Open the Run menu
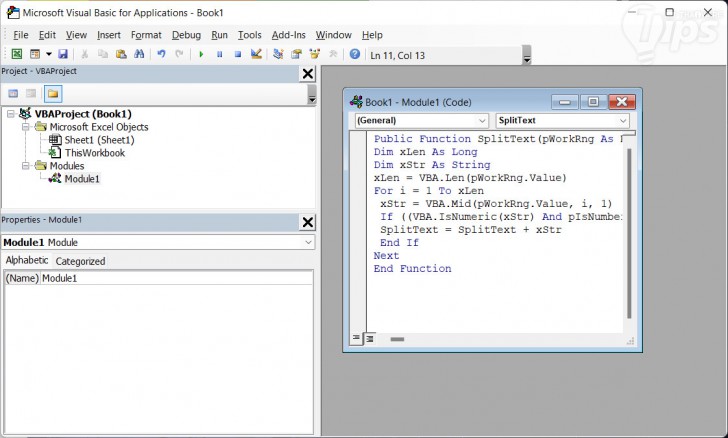Image resolution: width=728 pixels, height=438 pixels. click(x=219, y=35)
